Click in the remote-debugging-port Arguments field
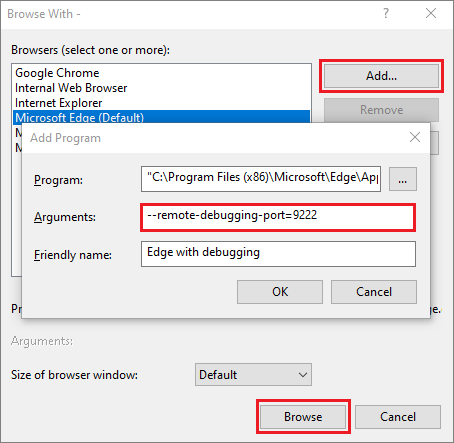 pyautogui.click(x=278, y=217)
